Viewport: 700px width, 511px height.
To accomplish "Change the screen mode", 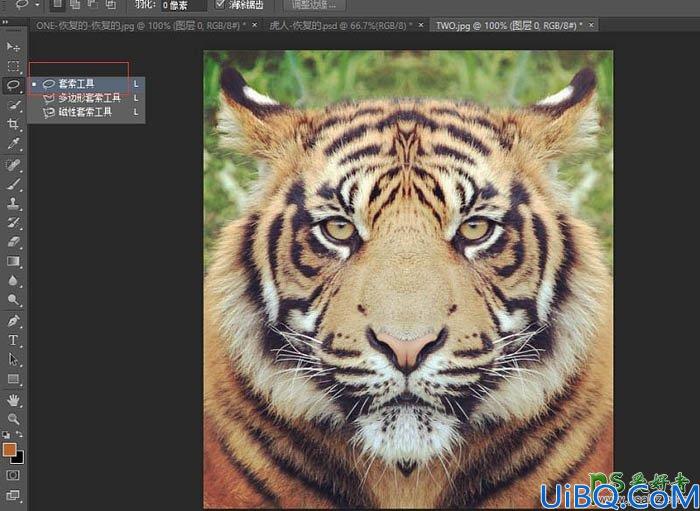I will click(x=13, y=495).
